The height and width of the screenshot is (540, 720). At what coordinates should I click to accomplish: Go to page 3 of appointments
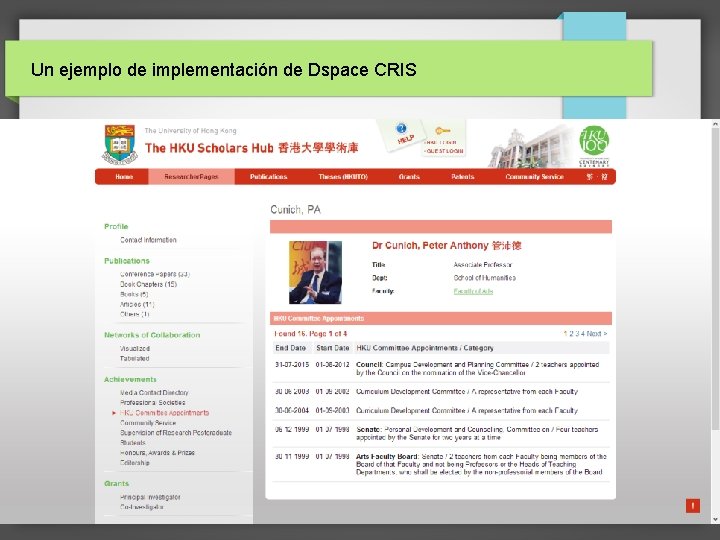pos(577,334)
